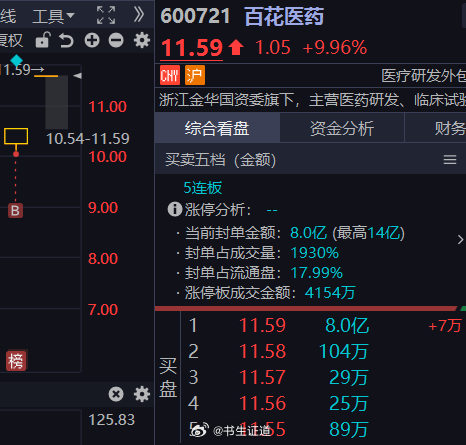The height and width of the screenshot is (445, 466).
Task: Click buy level 4 amount 25万
Action: [349, 403]
